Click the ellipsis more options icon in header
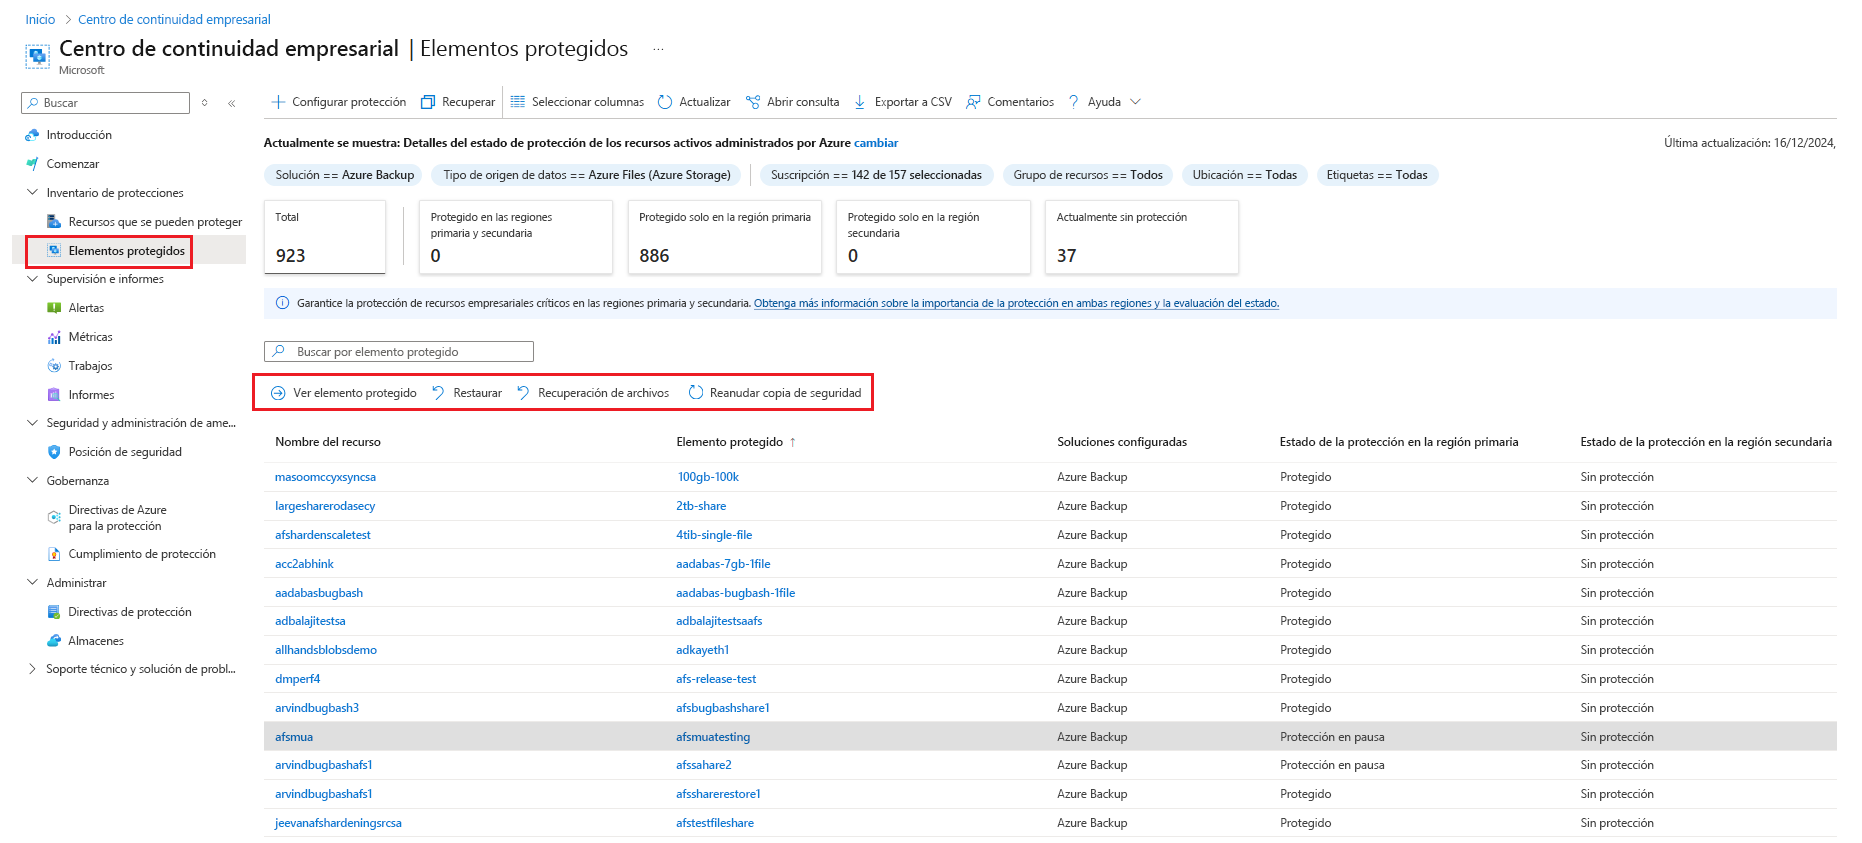This screenshot has width=1862, height=843. pyautogui.click(x=658, y=49)
